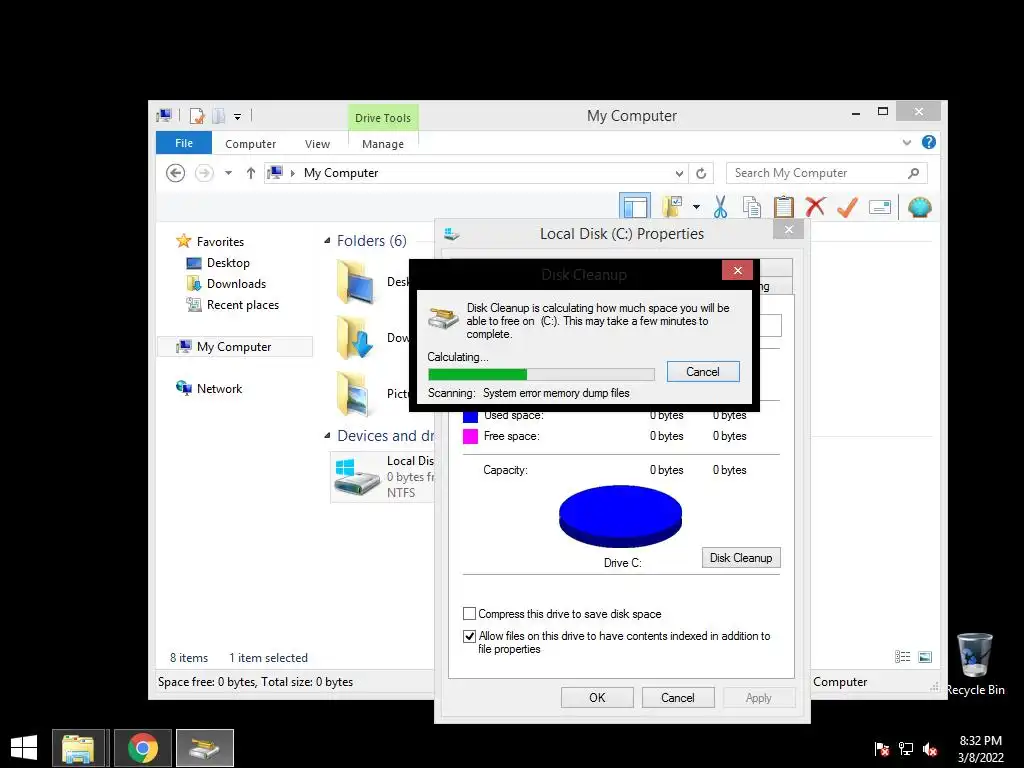Click the Refresh button in address bar
Screen dimensions: 1024x768
(x=701, y=174)
